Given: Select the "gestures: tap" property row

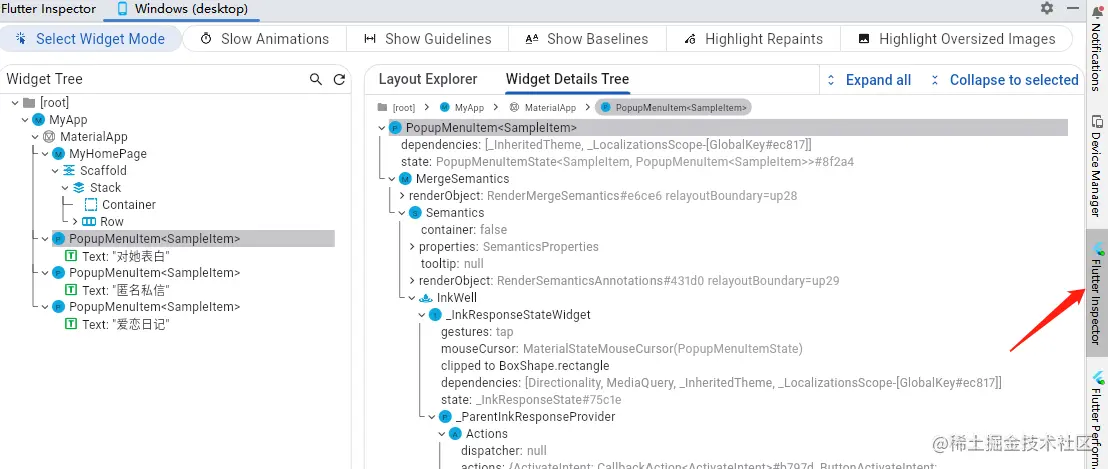Looking at the screenshot, I should 477,332.
